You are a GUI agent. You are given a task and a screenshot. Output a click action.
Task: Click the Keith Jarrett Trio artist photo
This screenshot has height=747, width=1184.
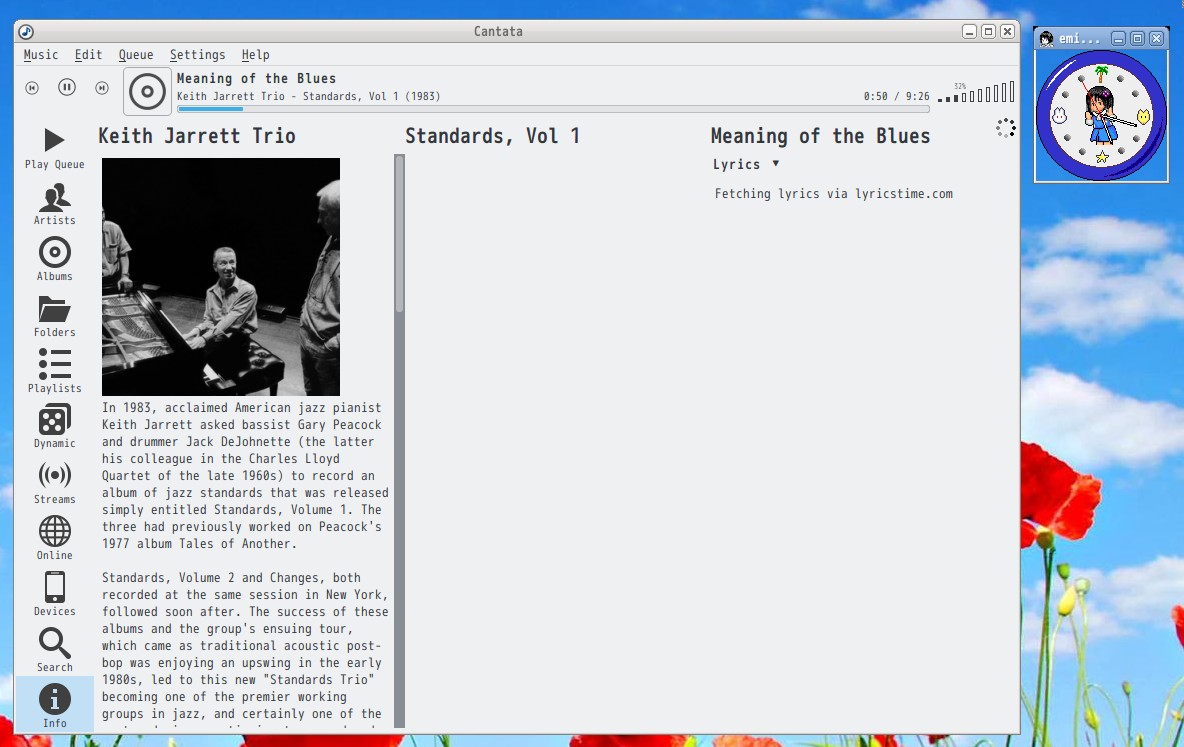[x=221, y=277]
